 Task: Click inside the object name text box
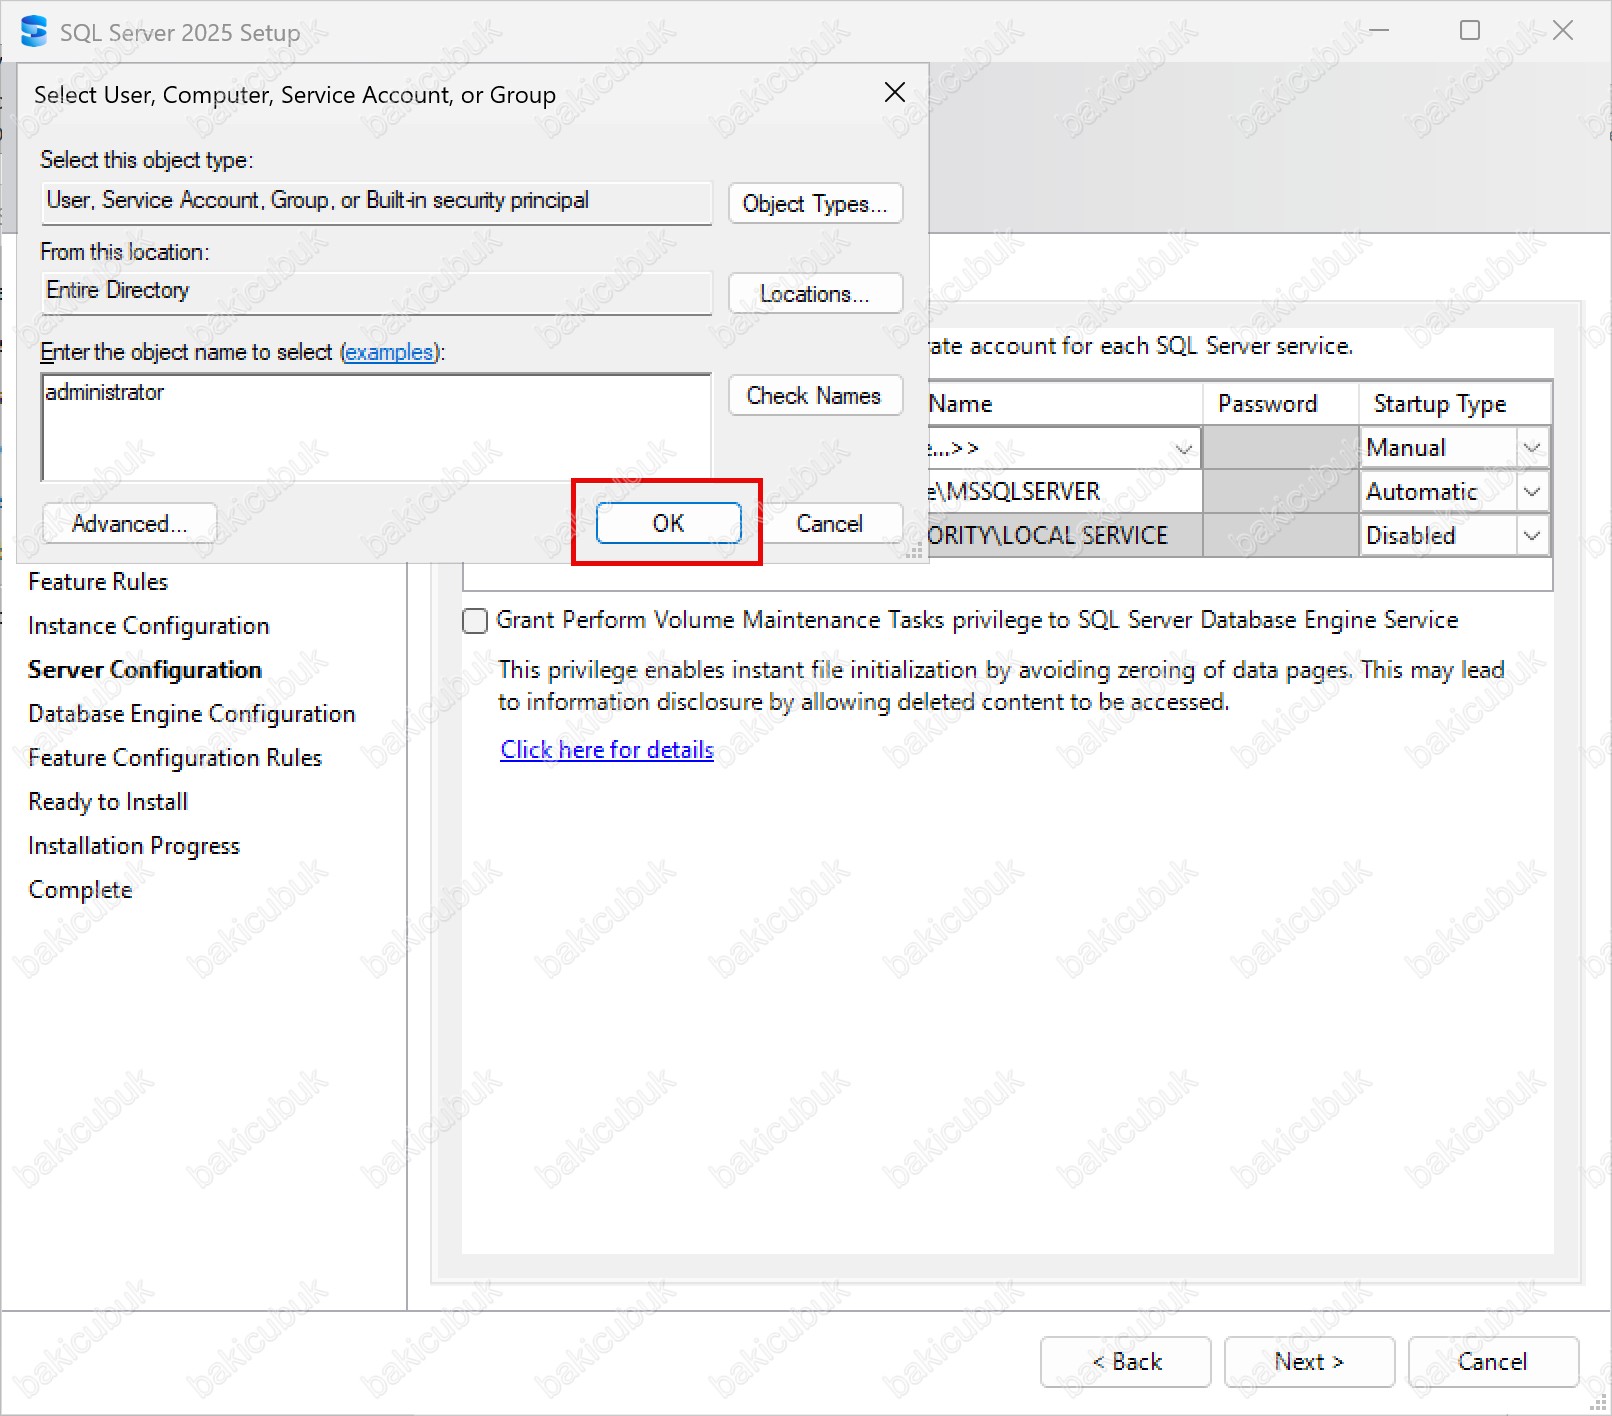tap(375, 428)
